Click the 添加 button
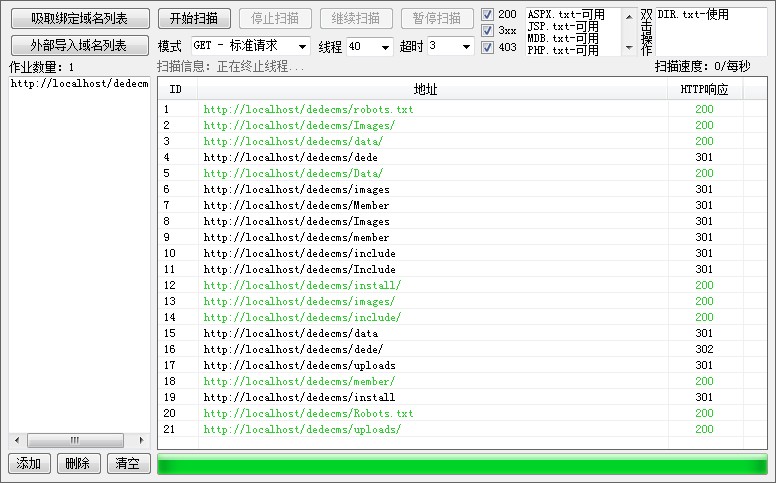 [29, 463]
